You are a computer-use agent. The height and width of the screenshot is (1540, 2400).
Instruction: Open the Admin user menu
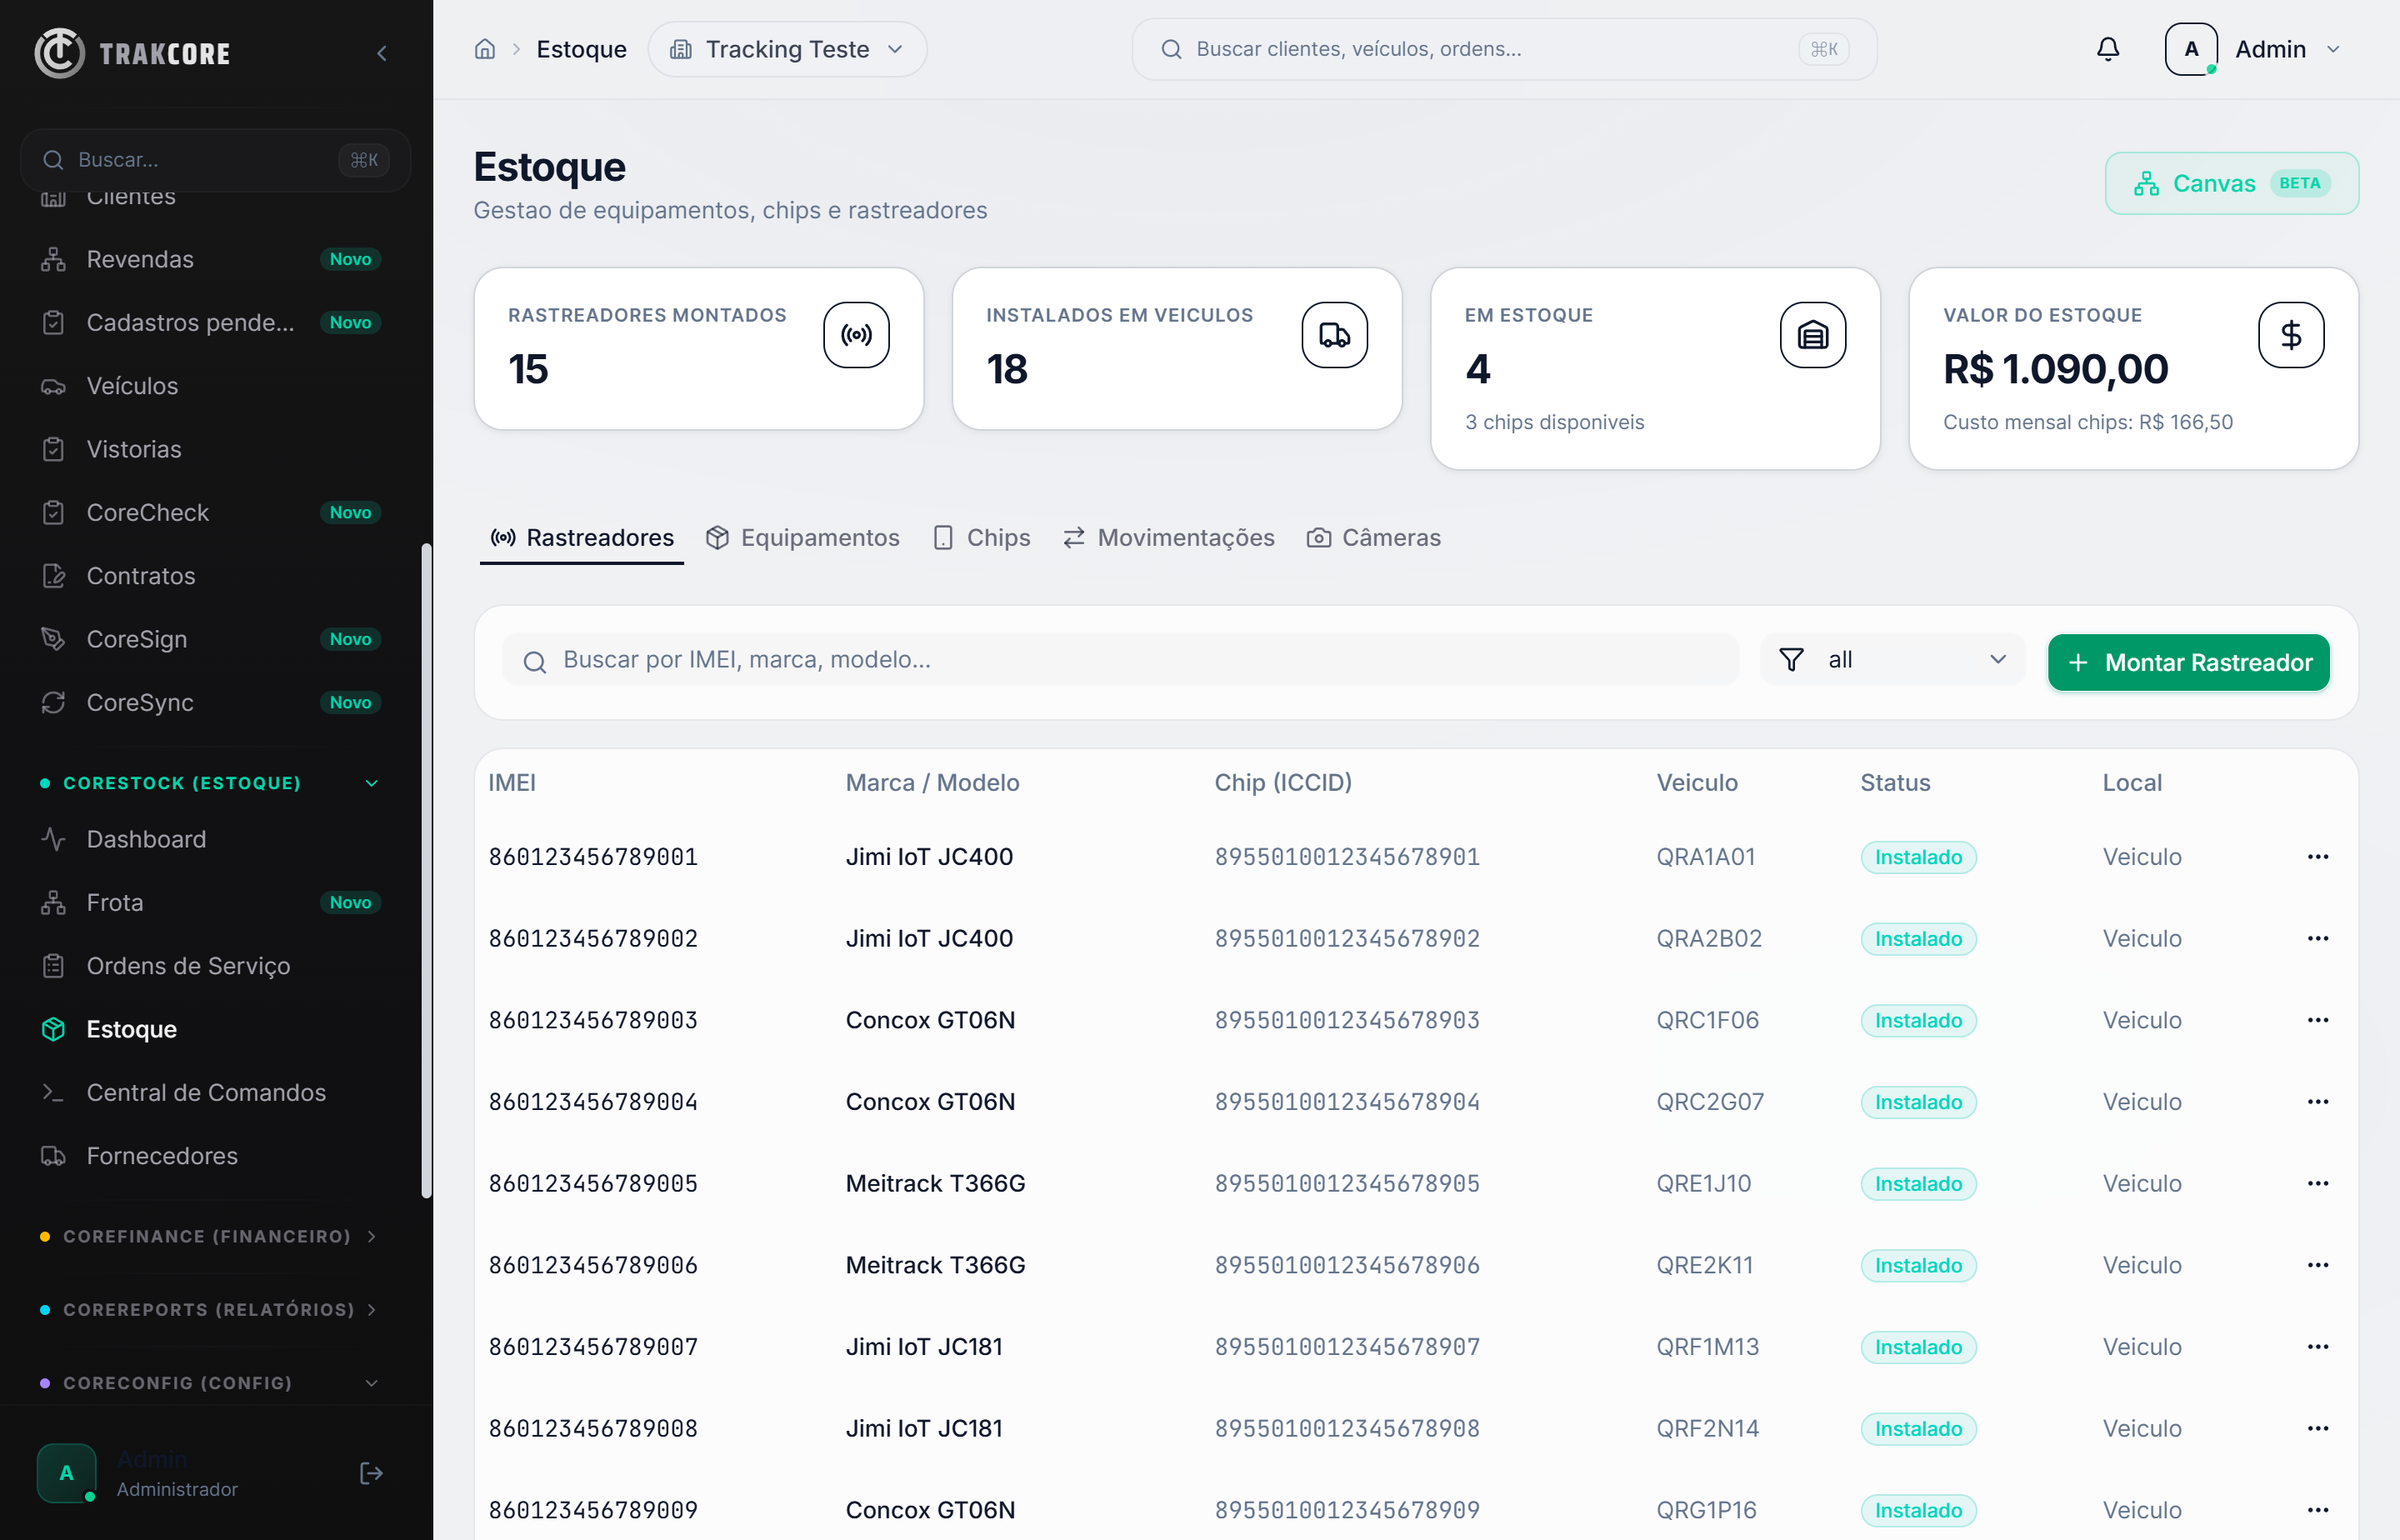[x=2253, y=49]
